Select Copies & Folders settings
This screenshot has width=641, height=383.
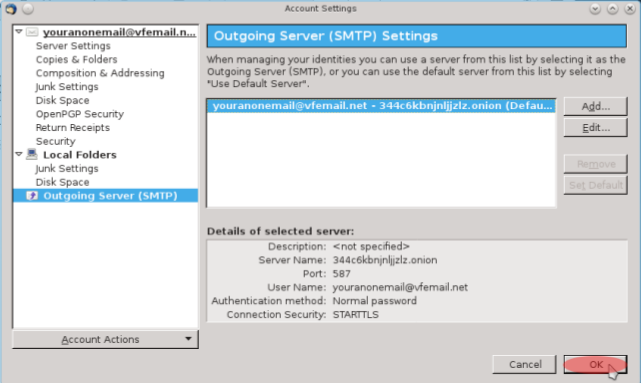pos(76,59)
